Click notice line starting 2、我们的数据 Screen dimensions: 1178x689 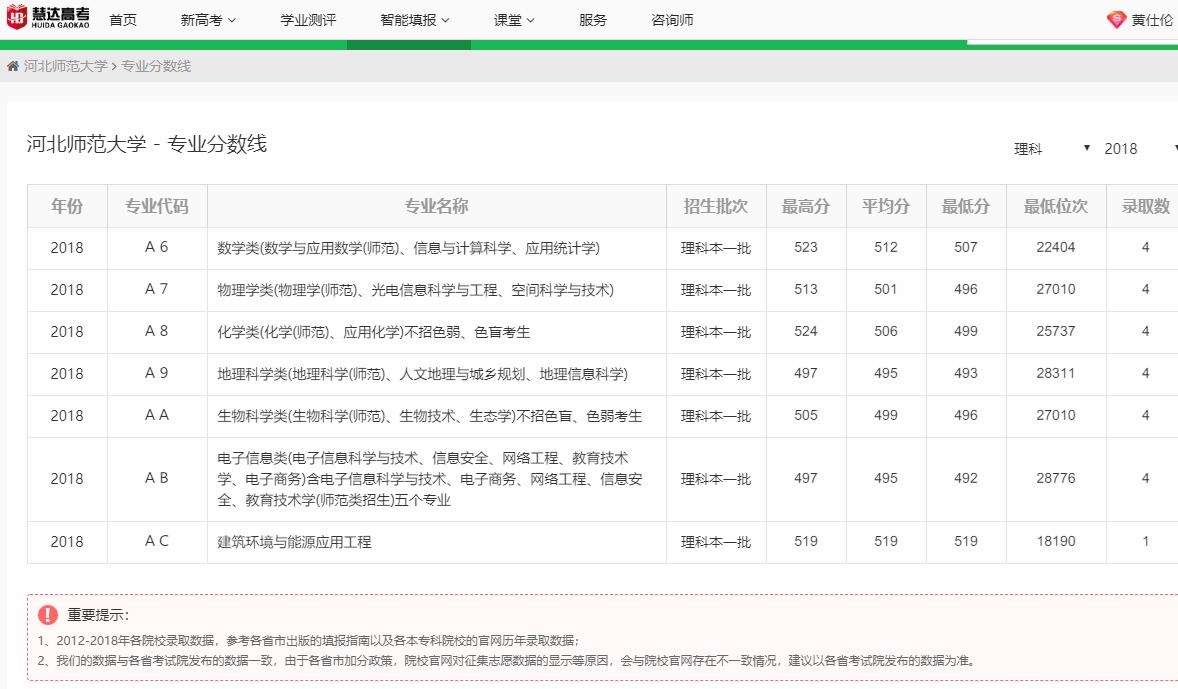coord(508,661)
